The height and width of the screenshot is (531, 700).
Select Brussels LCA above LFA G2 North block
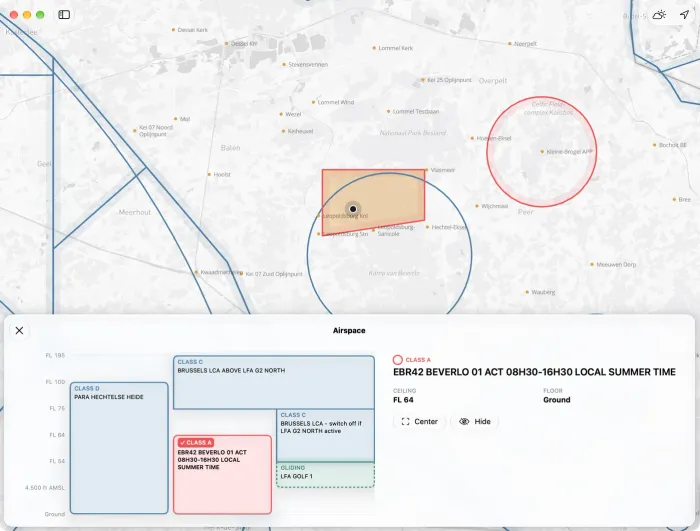point(274,382)
